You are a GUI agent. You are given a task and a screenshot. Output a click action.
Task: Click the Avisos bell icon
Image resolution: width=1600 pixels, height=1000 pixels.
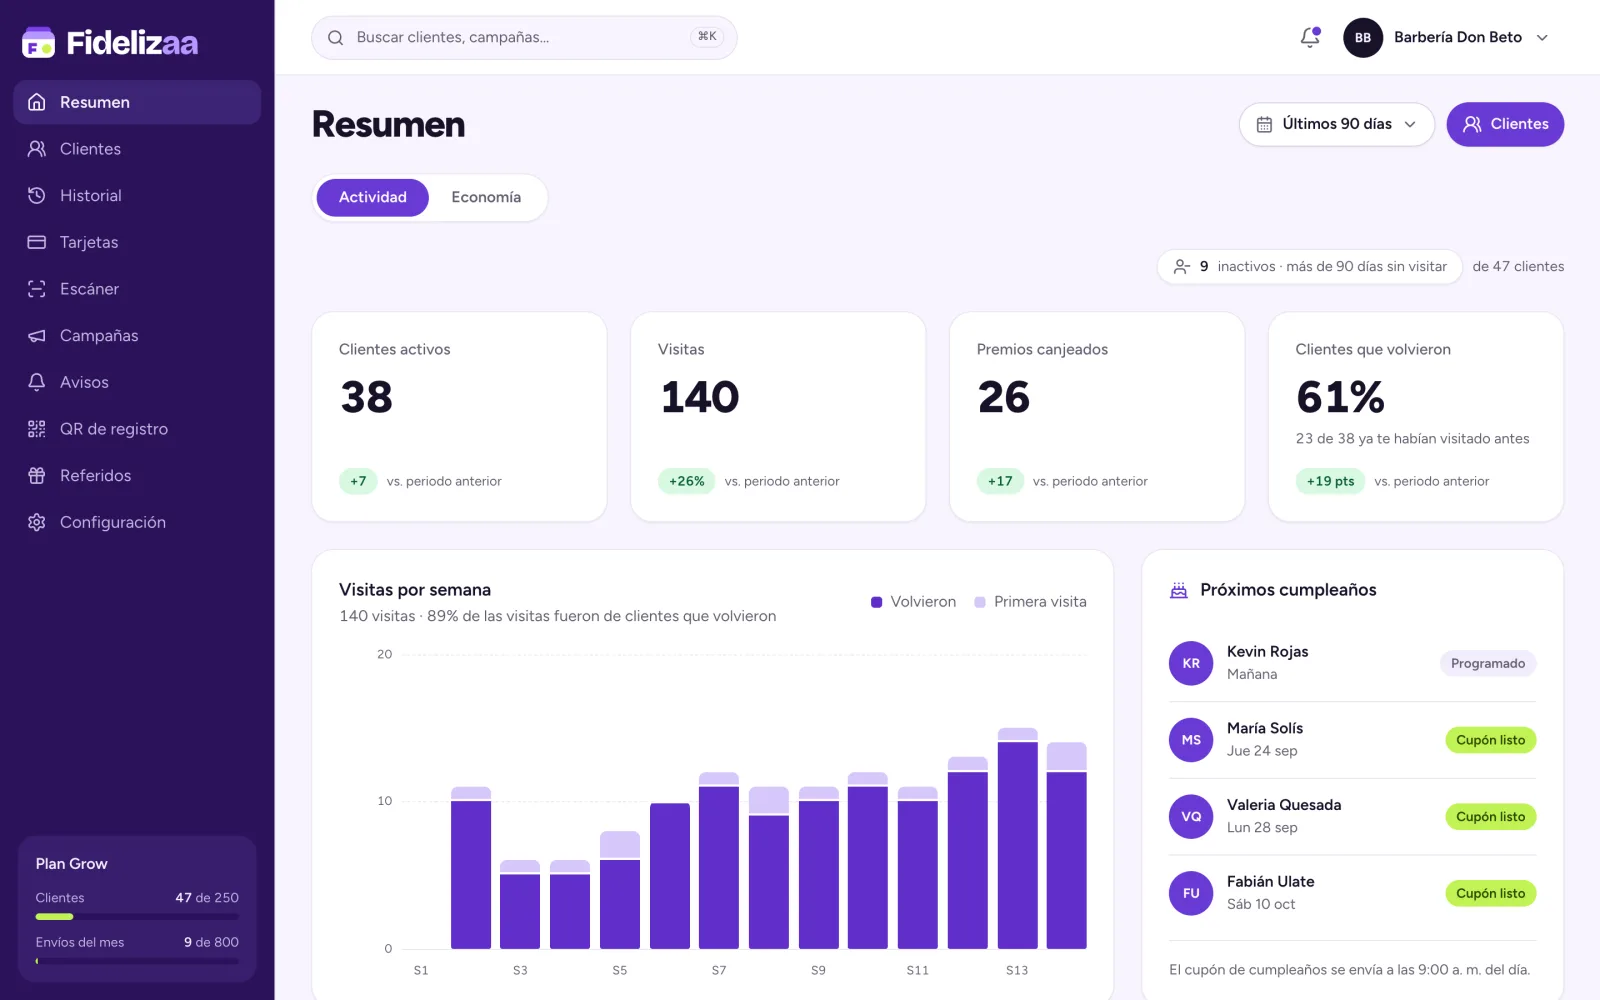pyautogui.click(x=37, y=382)
